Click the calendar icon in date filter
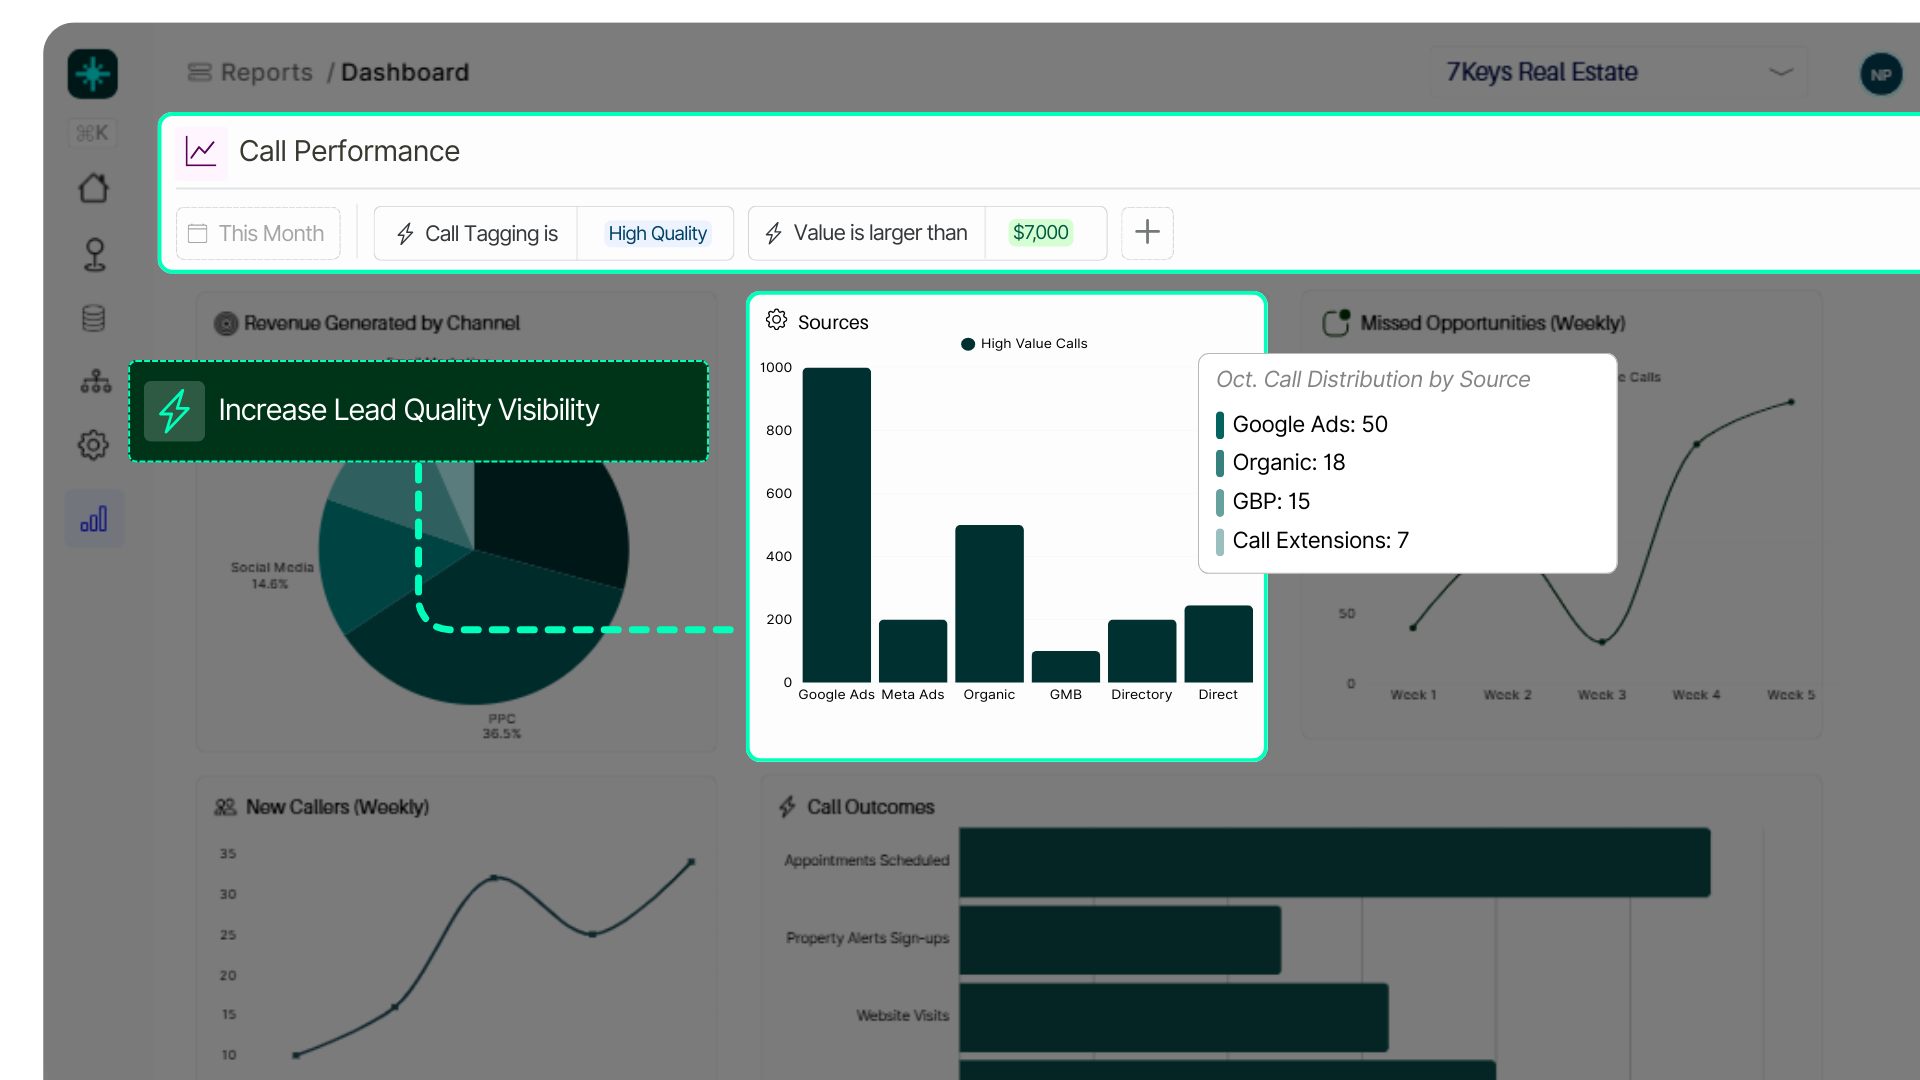Viewport: 1920px width, 1080px height. tap(198, 233)
